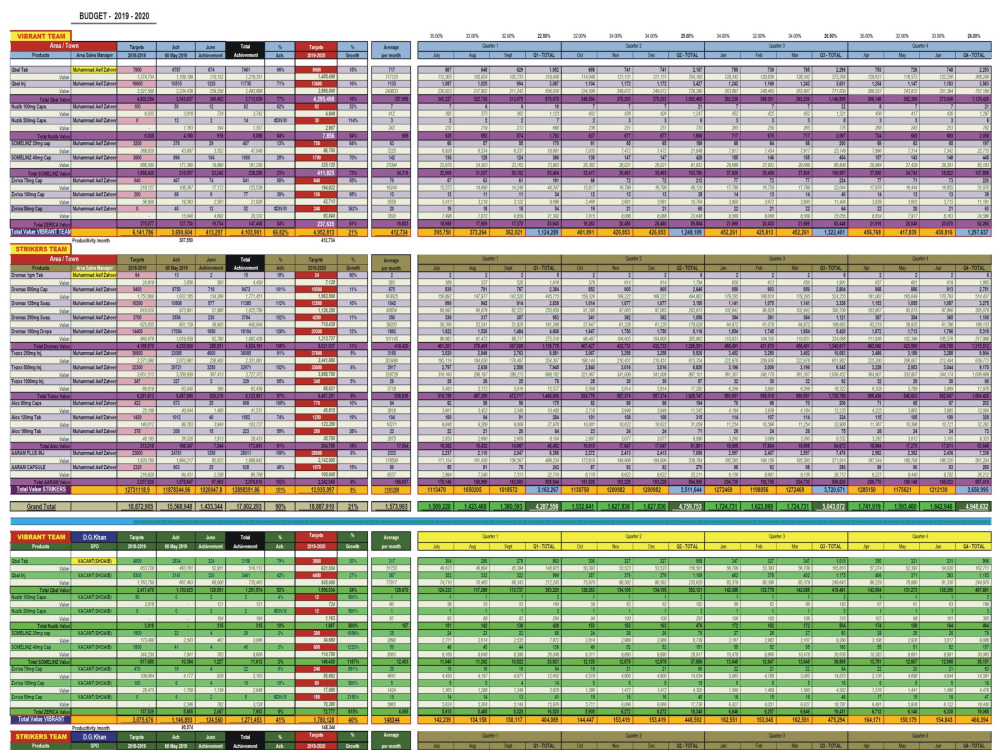Click the 15,568,948 grand total cell
The height and width of the screenshot is (750, 1000).
coord(175,506)
